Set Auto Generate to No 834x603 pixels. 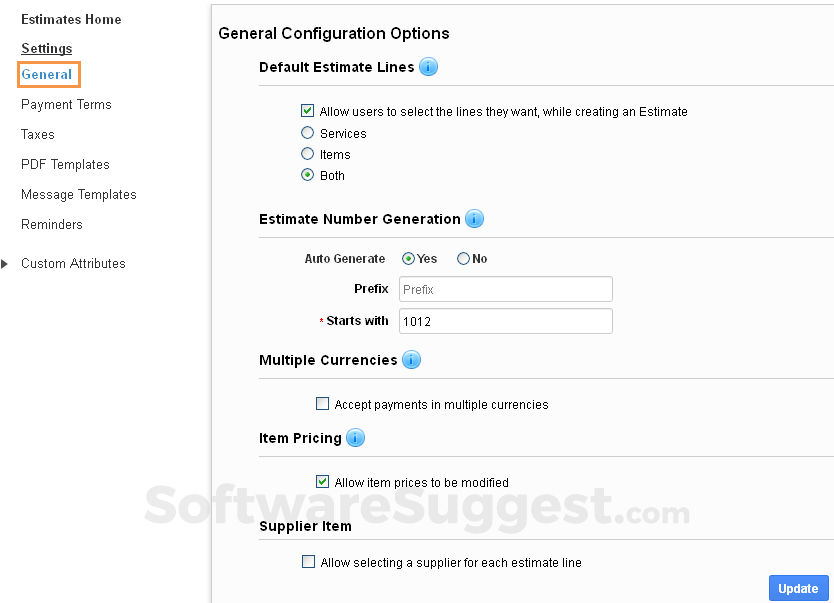click(x=461, y=258)
